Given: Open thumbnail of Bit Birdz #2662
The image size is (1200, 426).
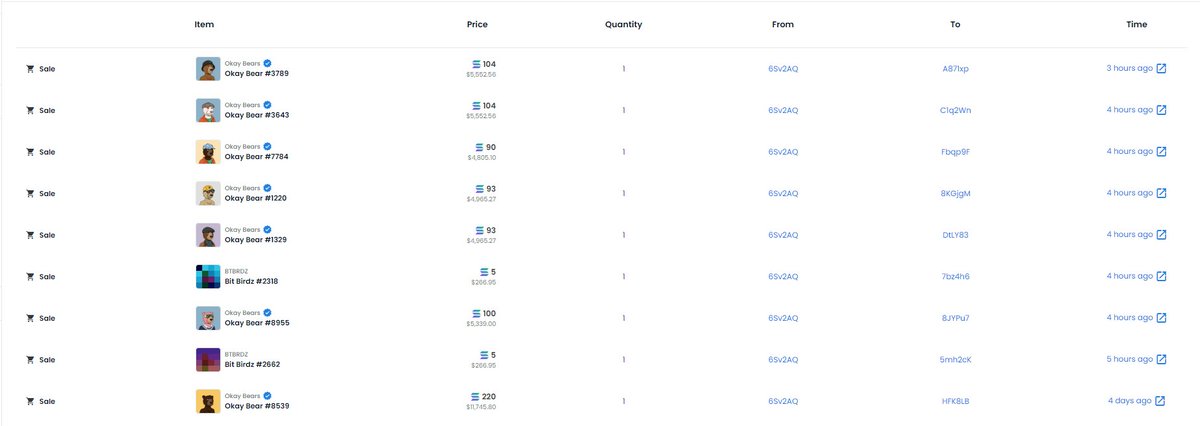Looking at the screenshot, I should (x=208, y=359).
